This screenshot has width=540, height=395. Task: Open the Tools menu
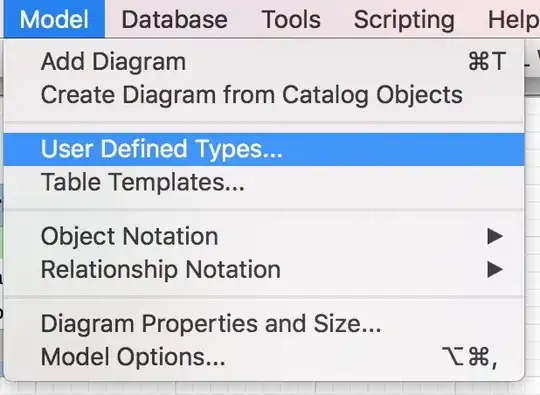[x=291, y=19]
